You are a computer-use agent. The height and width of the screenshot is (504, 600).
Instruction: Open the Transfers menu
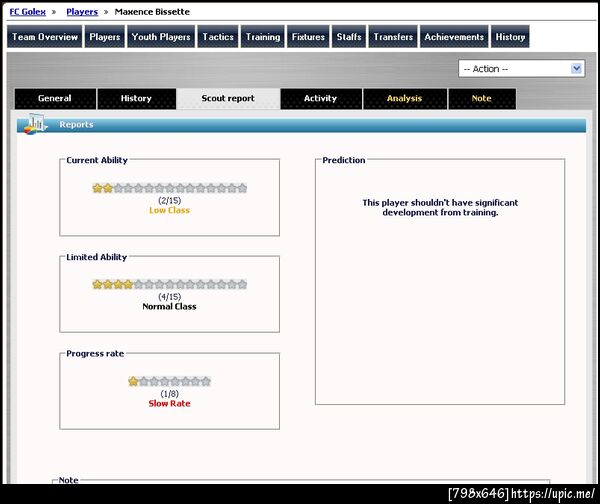pos(393,37)
